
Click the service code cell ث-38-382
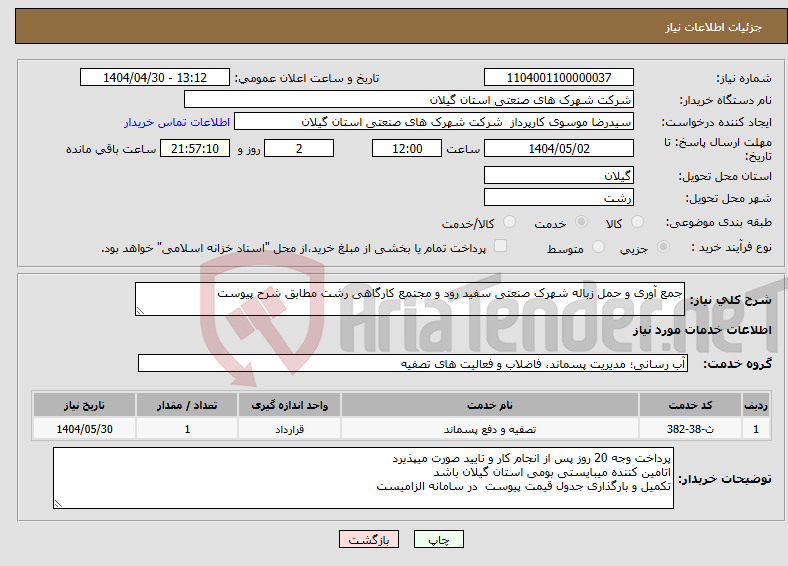click(691, 429)
